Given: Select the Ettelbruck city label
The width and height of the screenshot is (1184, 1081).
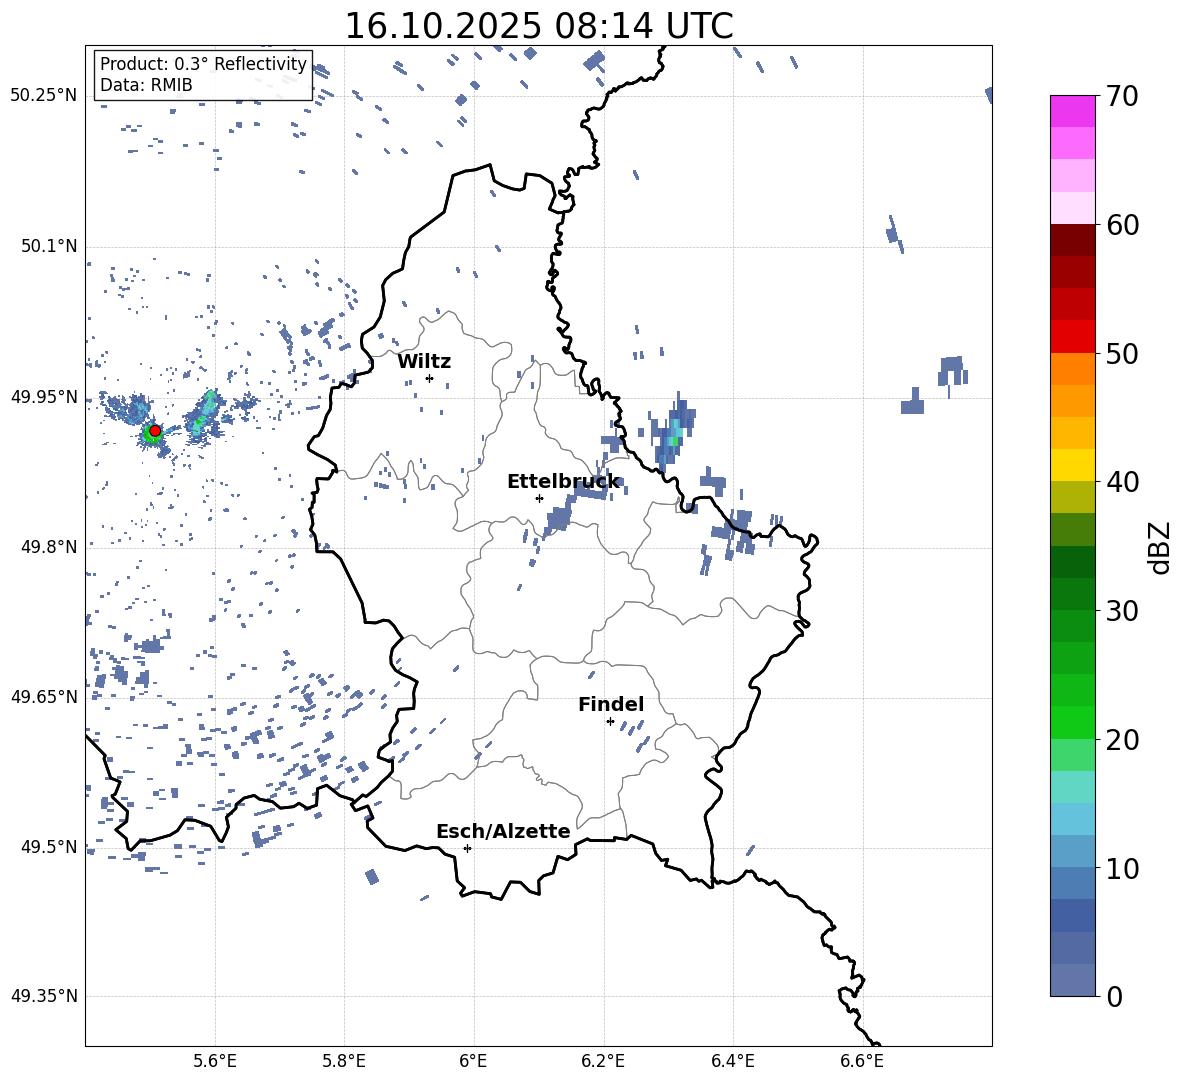Looking at the screenshot, I should [x=563, y=482].
